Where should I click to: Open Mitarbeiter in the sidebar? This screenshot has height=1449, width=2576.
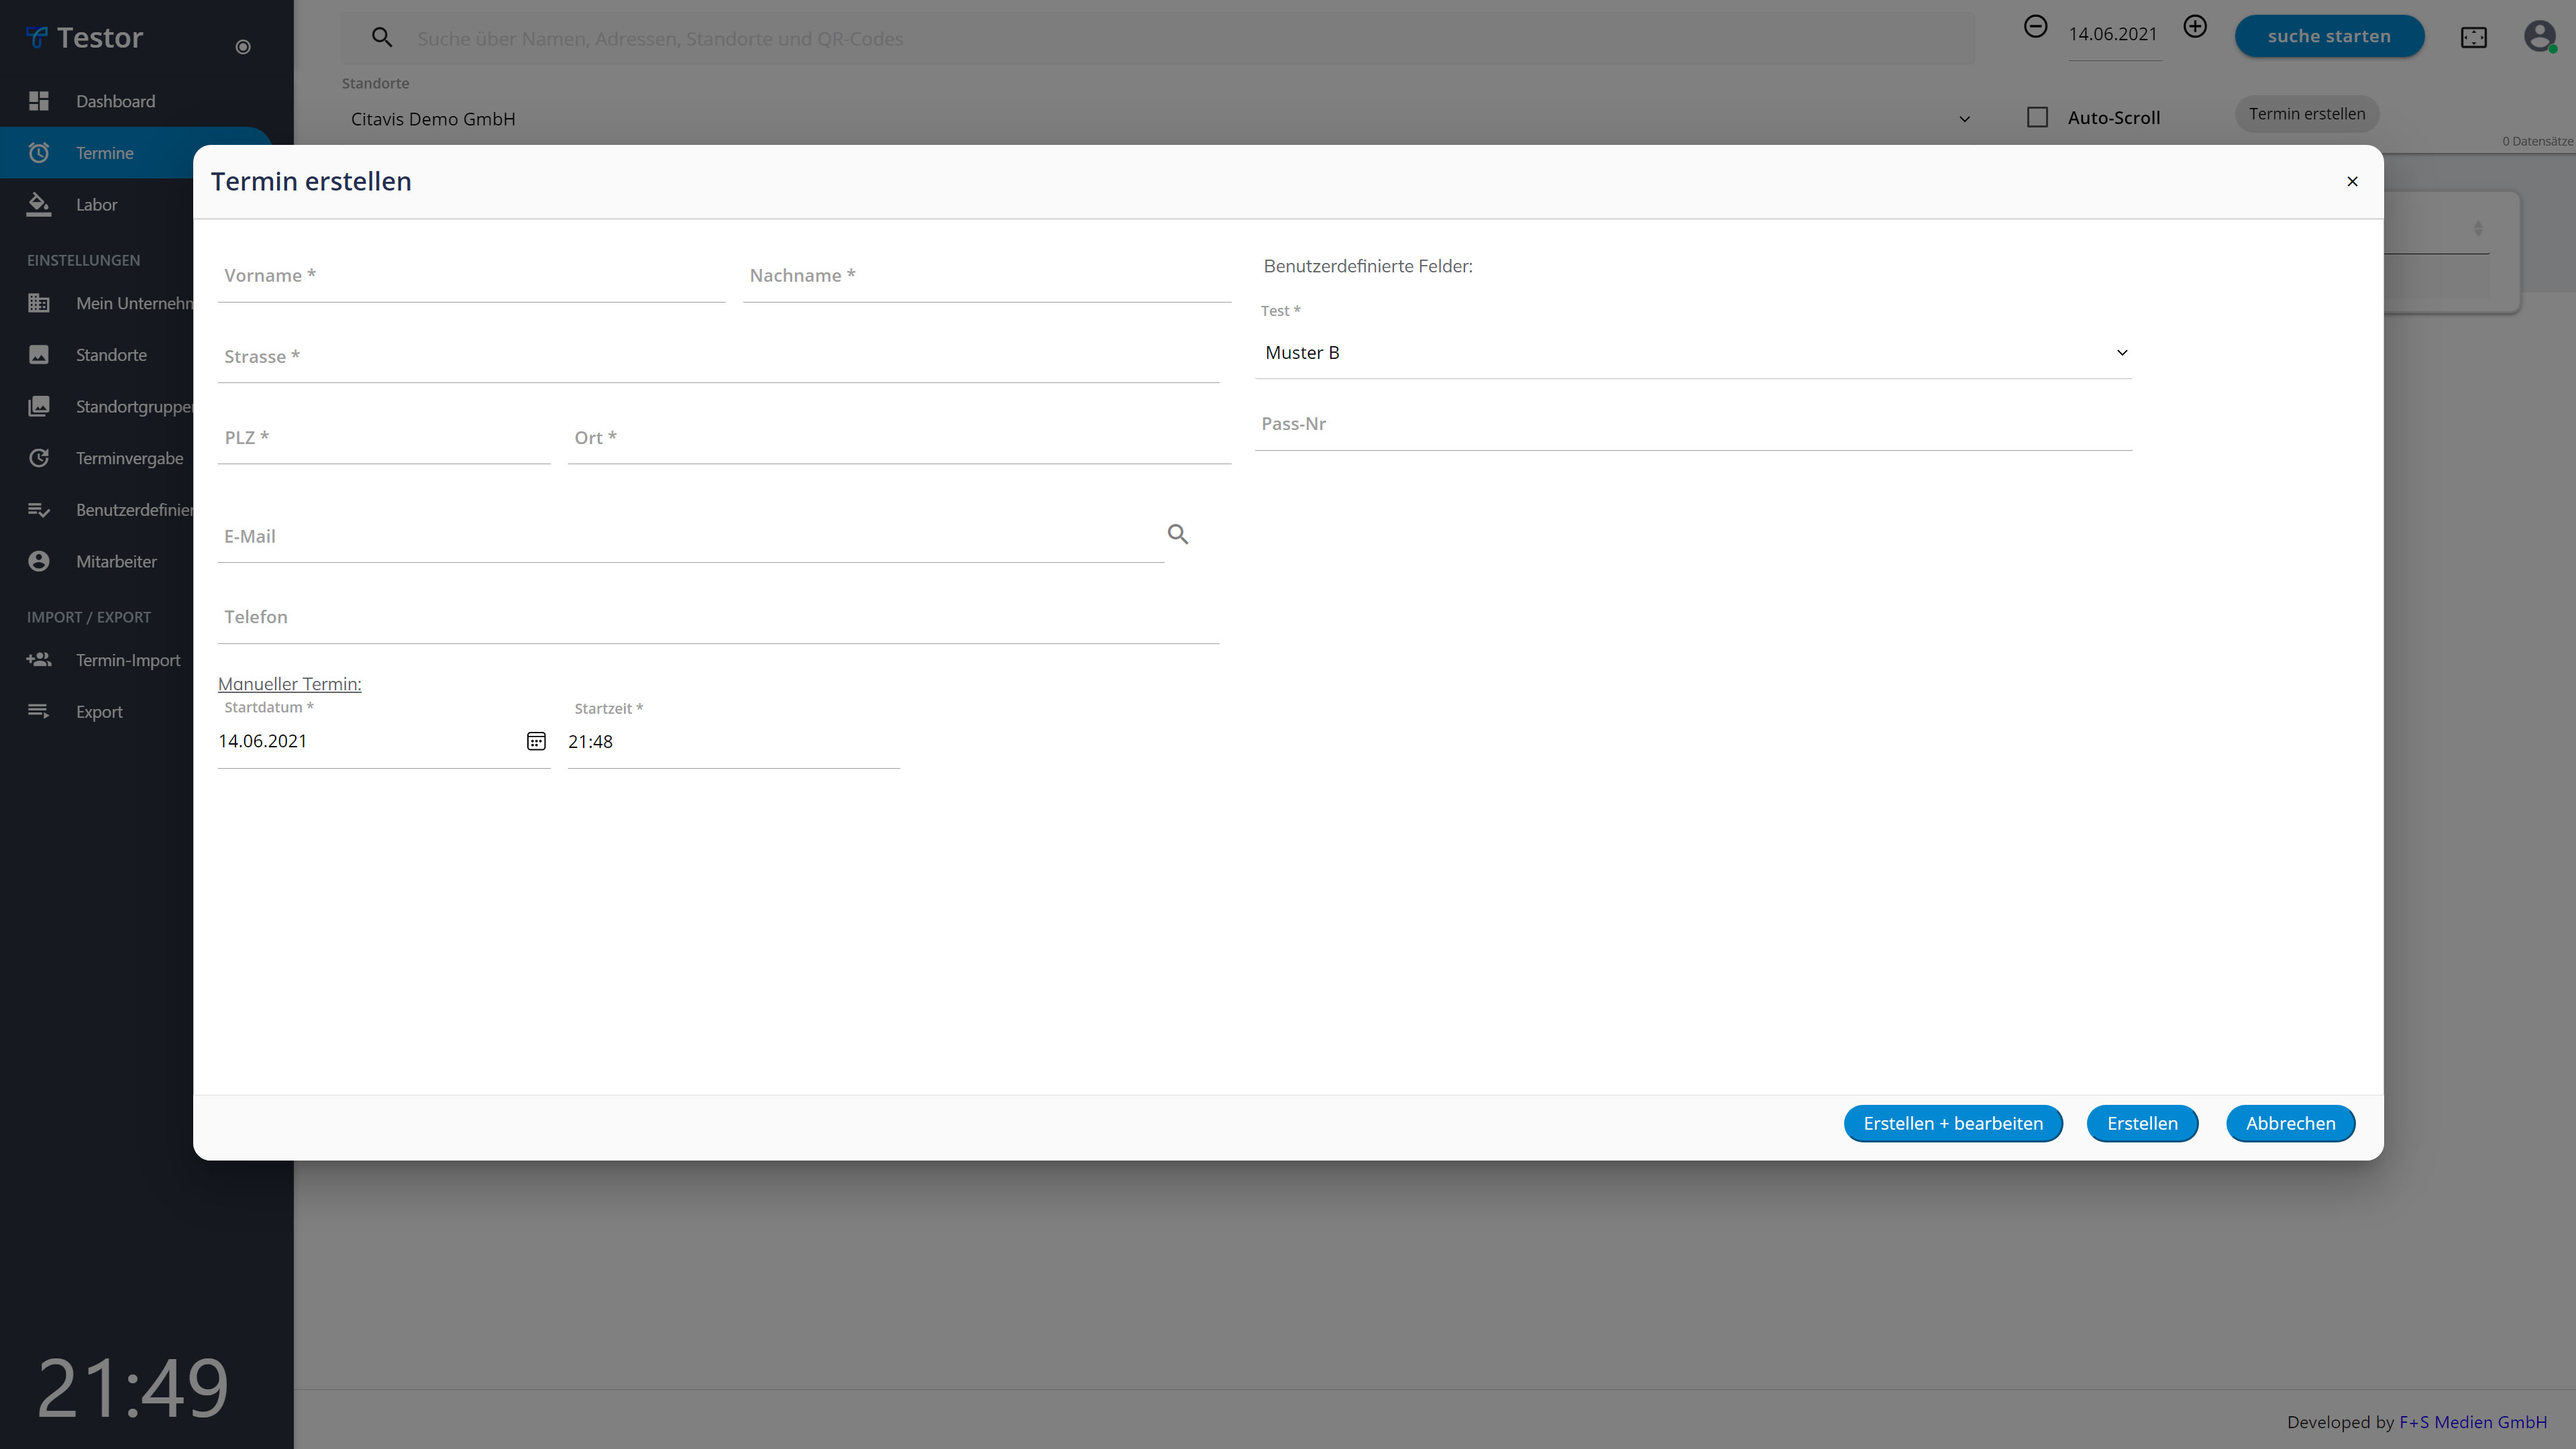click(116, 561)
